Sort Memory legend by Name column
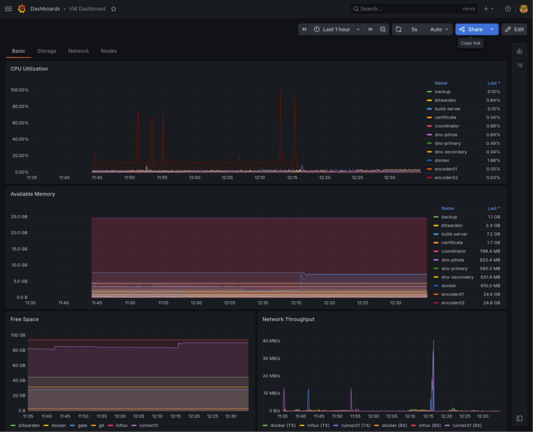The image size is (533, 432). pyautogui.click(x=447, y=208)
